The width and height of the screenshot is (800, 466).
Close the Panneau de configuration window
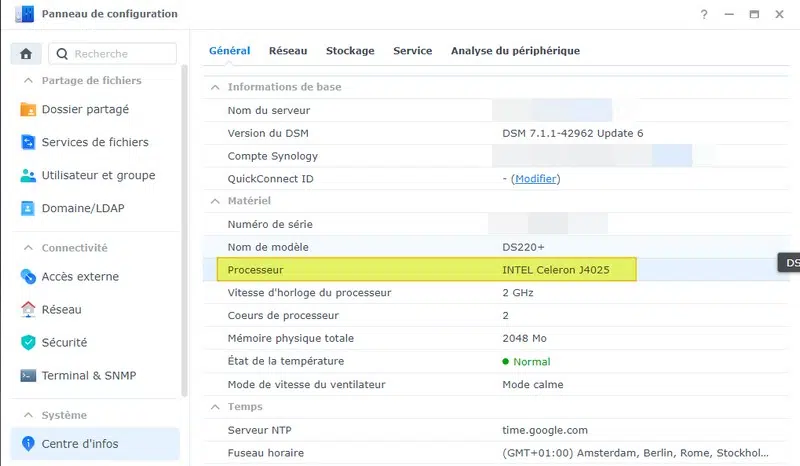point(779,14)
